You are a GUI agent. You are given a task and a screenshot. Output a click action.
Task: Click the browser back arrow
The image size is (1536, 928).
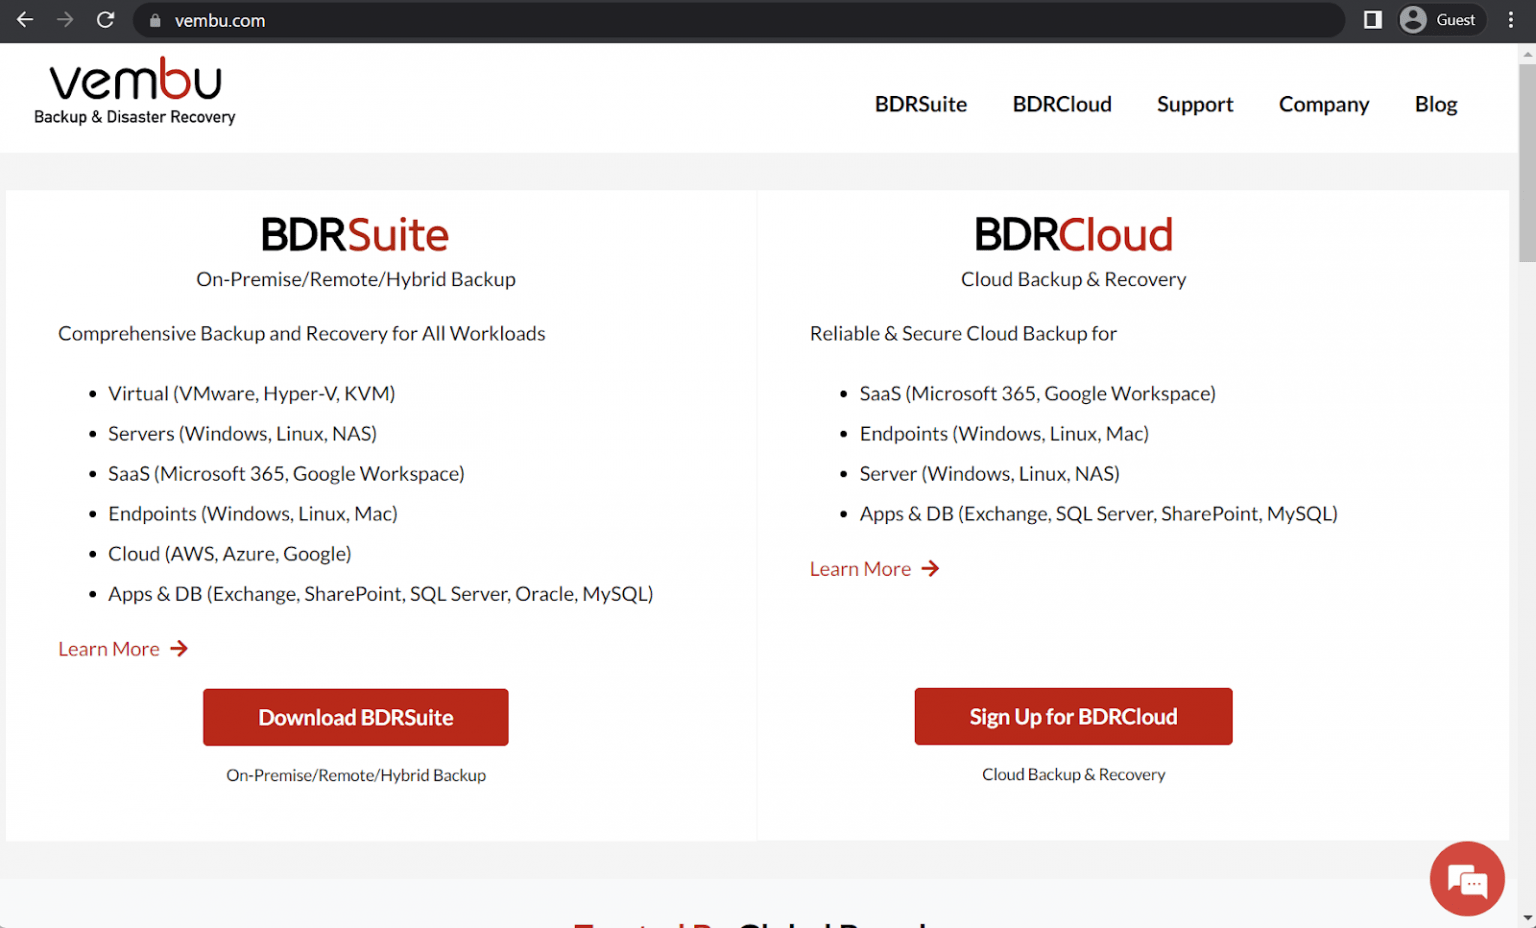click(x=24, y=20)
